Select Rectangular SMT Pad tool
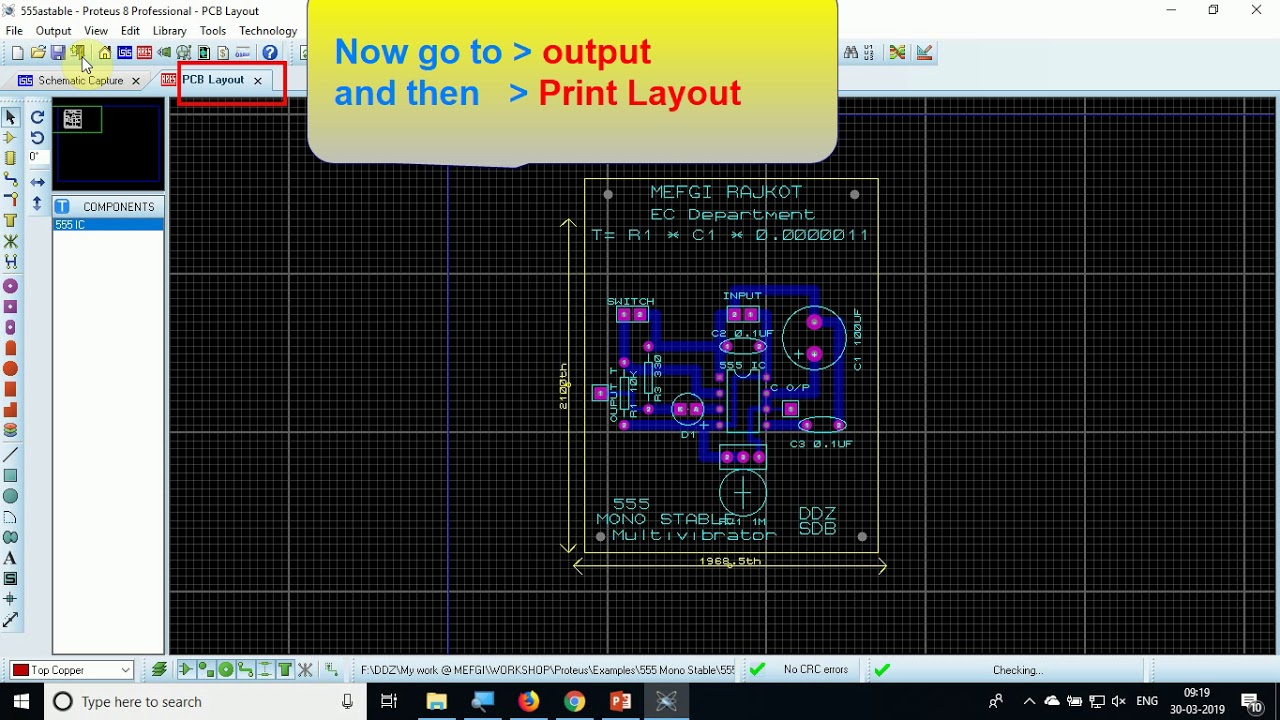The width and height of the screenshot is (1280, 720). (10, 389)
